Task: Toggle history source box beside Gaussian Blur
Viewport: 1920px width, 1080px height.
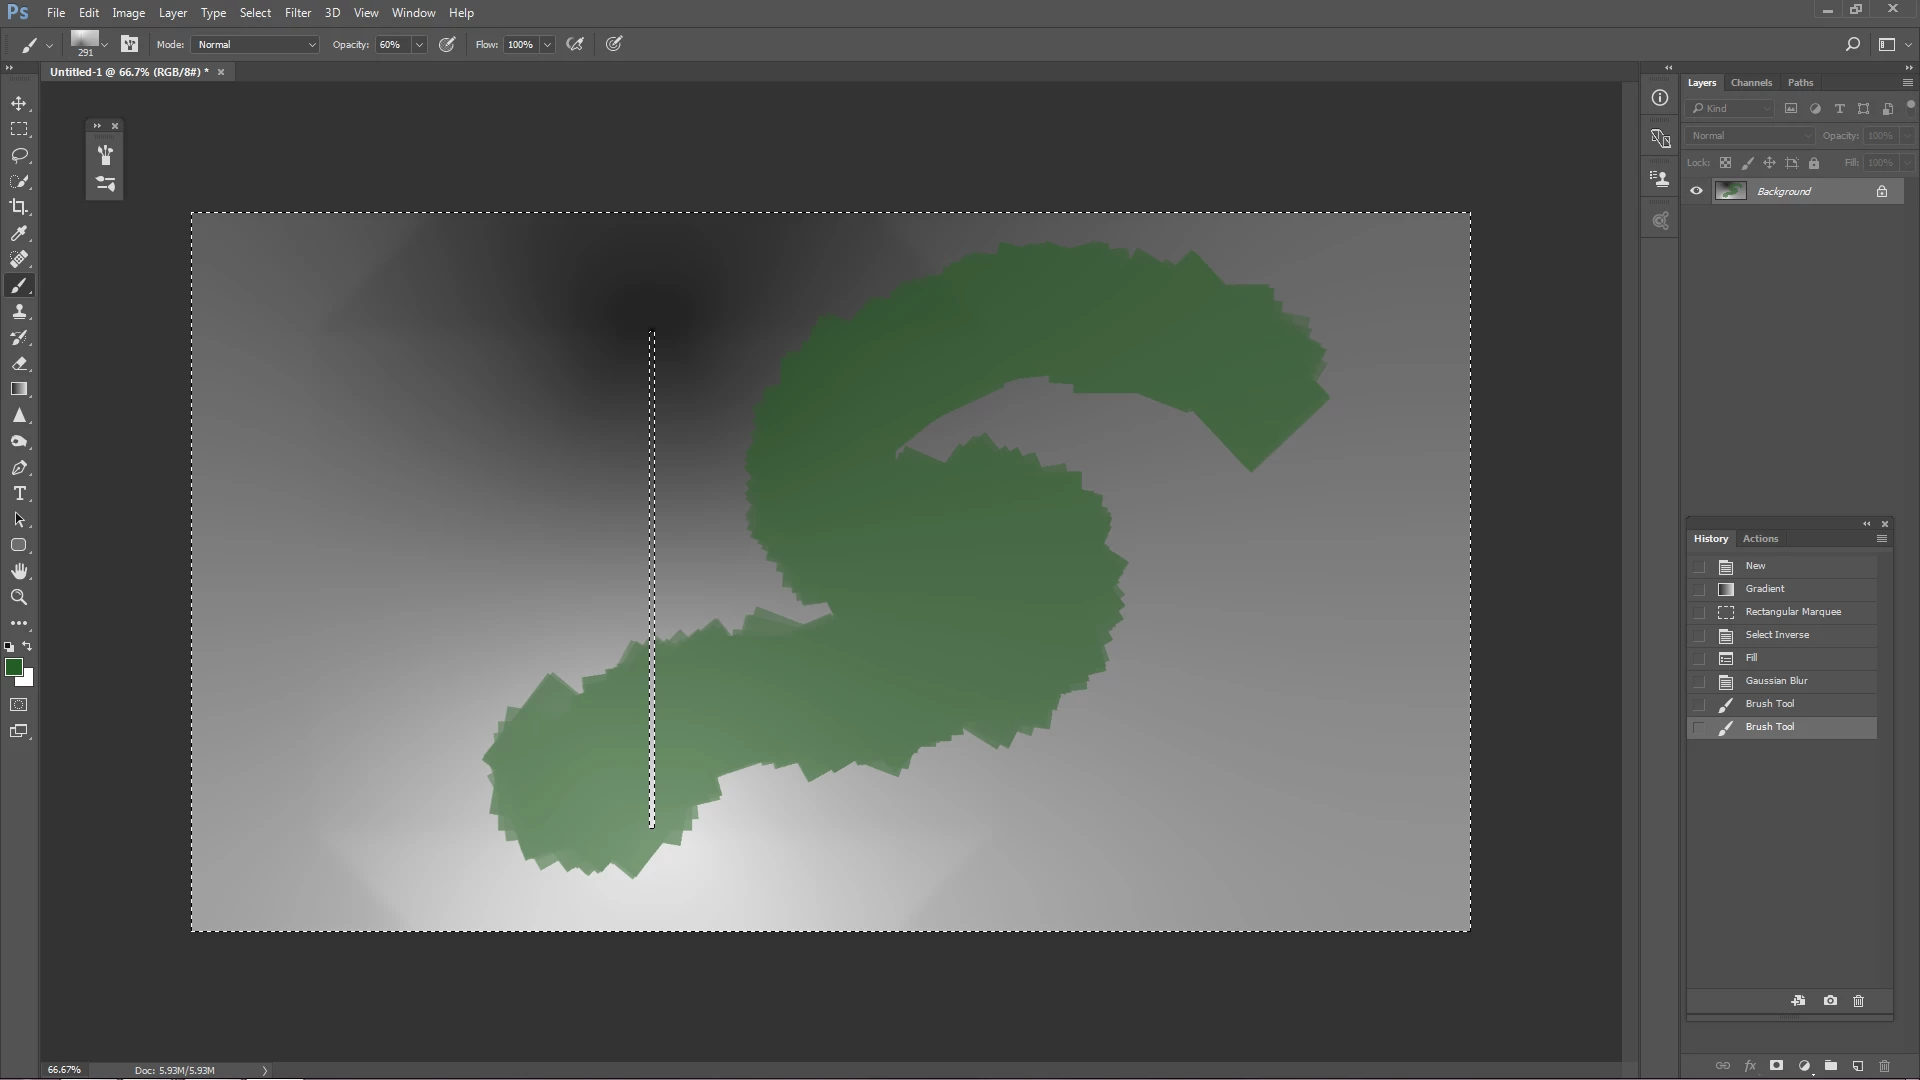Action: coord(1699,681)
